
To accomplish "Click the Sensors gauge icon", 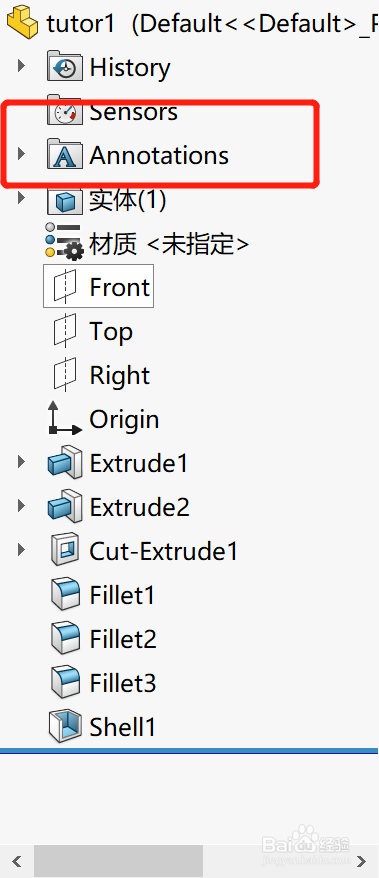I will click(x=65, y=111).
